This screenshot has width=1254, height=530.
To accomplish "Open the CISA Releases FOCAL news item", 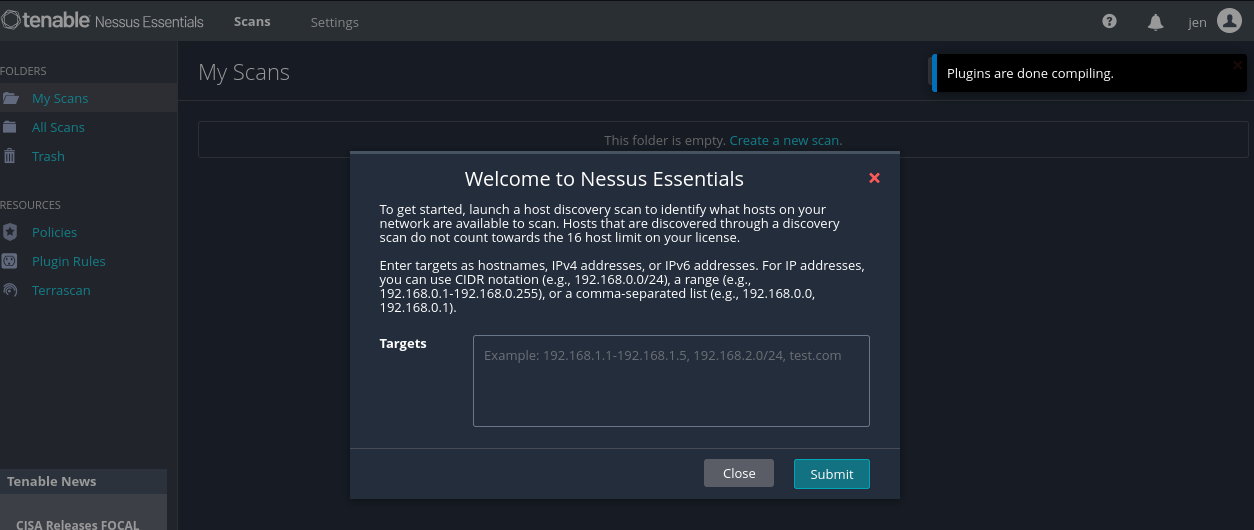I will pyautogui.click(x=78, y=524).
